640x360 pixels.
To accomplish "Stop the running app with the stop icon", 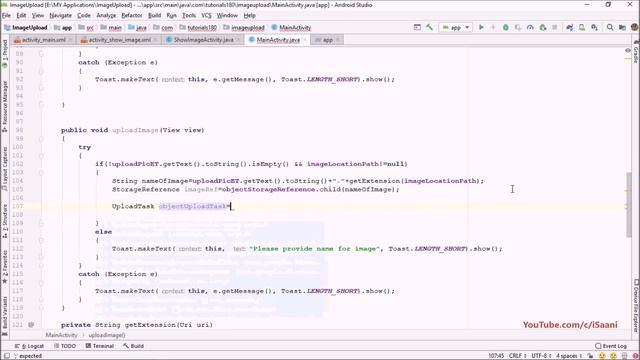I will [555, 27].
